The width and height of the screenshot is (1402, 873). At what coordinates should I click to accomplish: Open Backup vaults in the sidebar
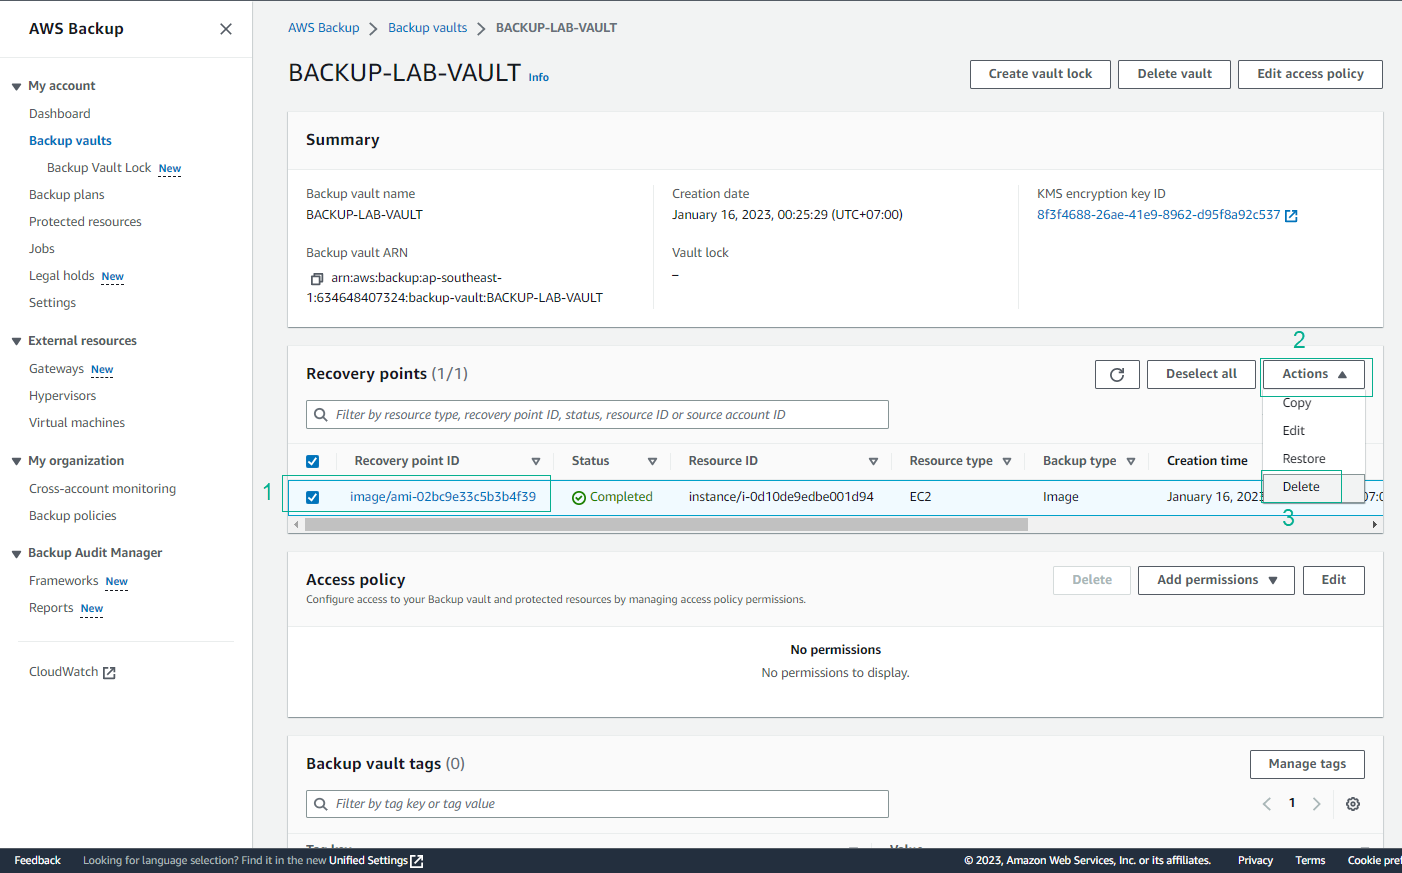pos(70,141)
